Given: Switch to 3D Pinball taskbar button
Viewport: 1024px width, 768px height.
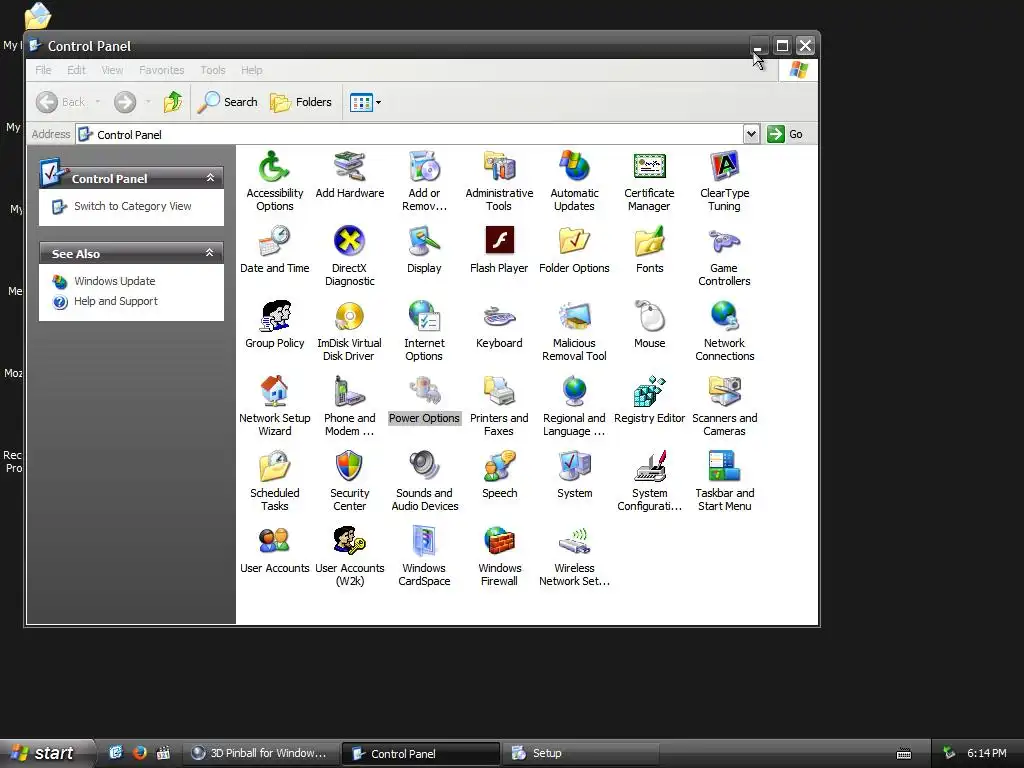Looking at the screenshot, I should point(260,753).
